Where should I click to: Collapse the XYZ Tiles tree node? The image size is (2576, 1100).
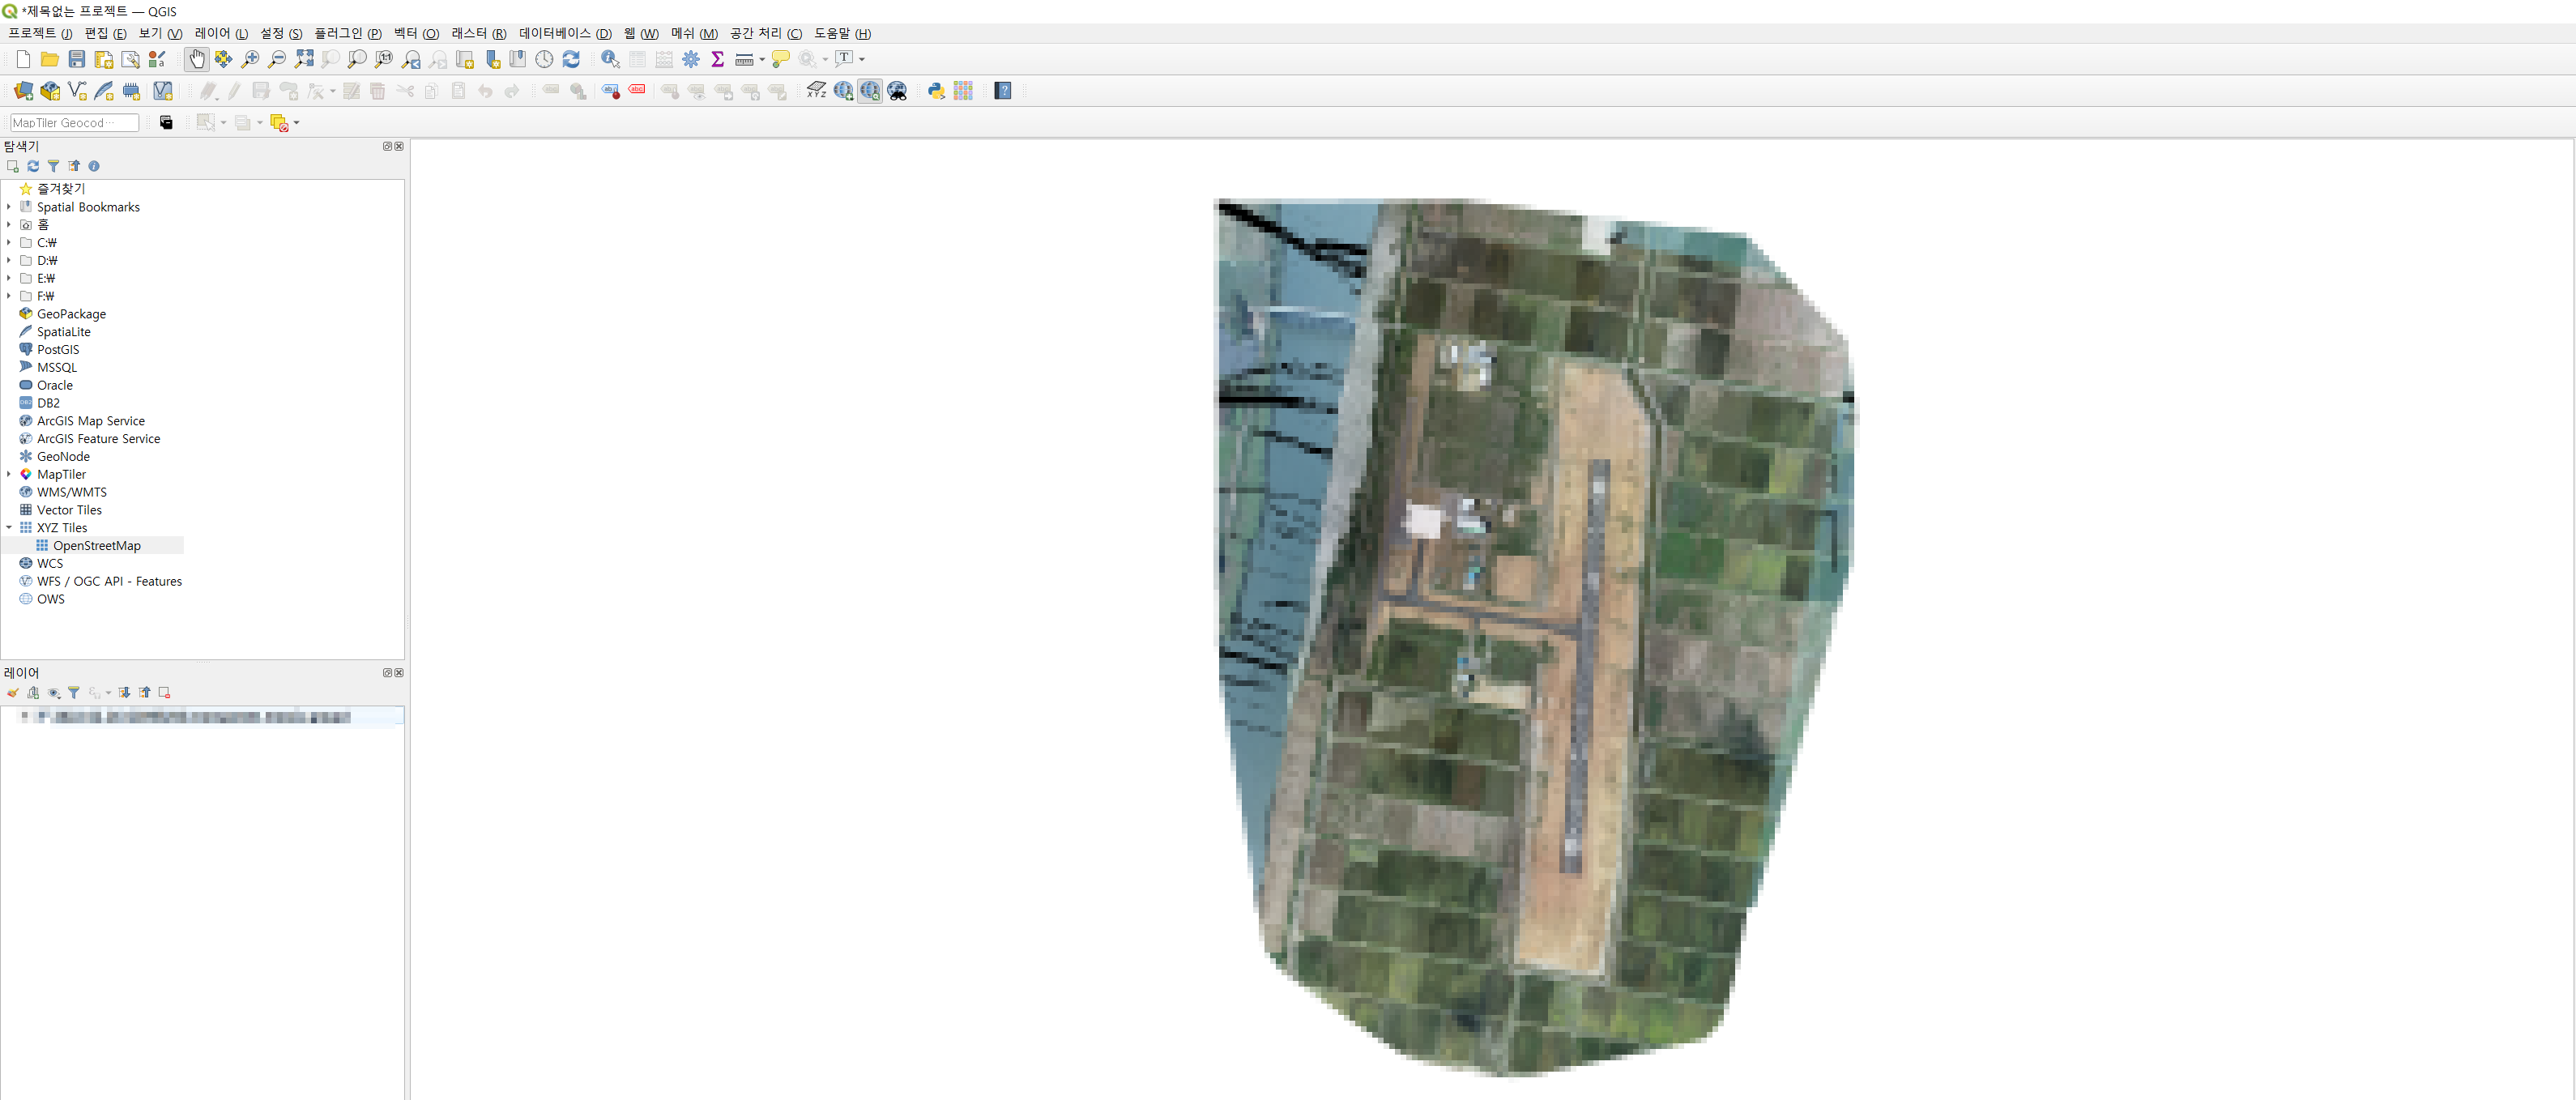pyautogui.click(x=9, y=528)
